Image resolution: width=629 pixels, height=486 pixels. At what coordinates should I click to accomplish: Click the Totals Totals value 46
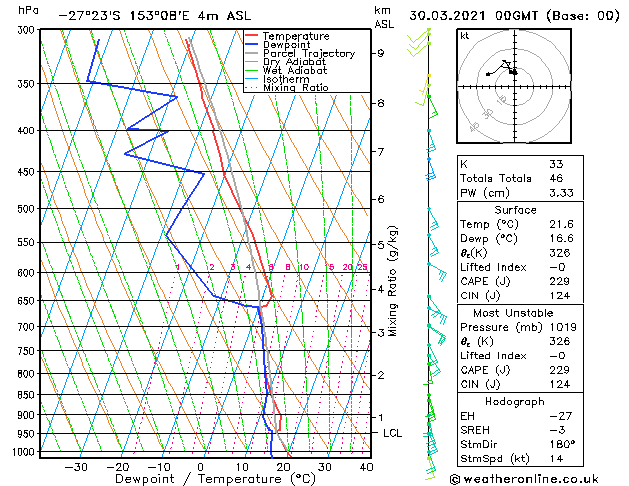coord(556,178)
